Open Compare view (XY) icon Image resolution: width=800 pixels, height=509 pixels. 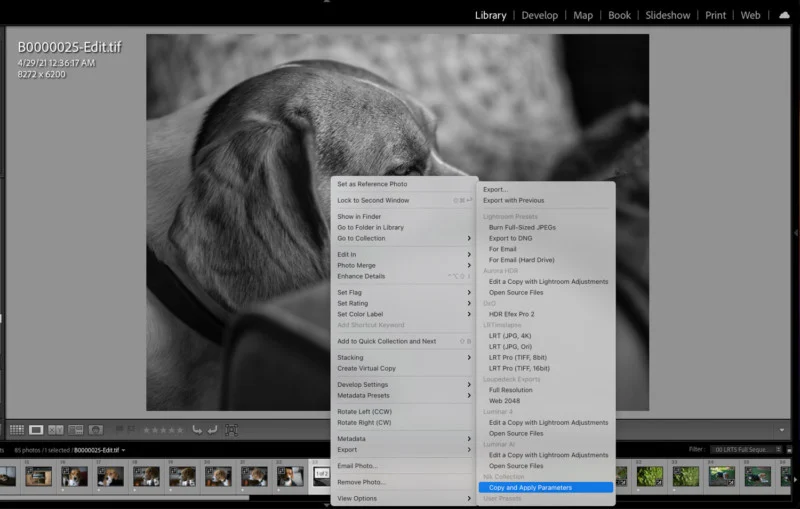click(56, 430)
